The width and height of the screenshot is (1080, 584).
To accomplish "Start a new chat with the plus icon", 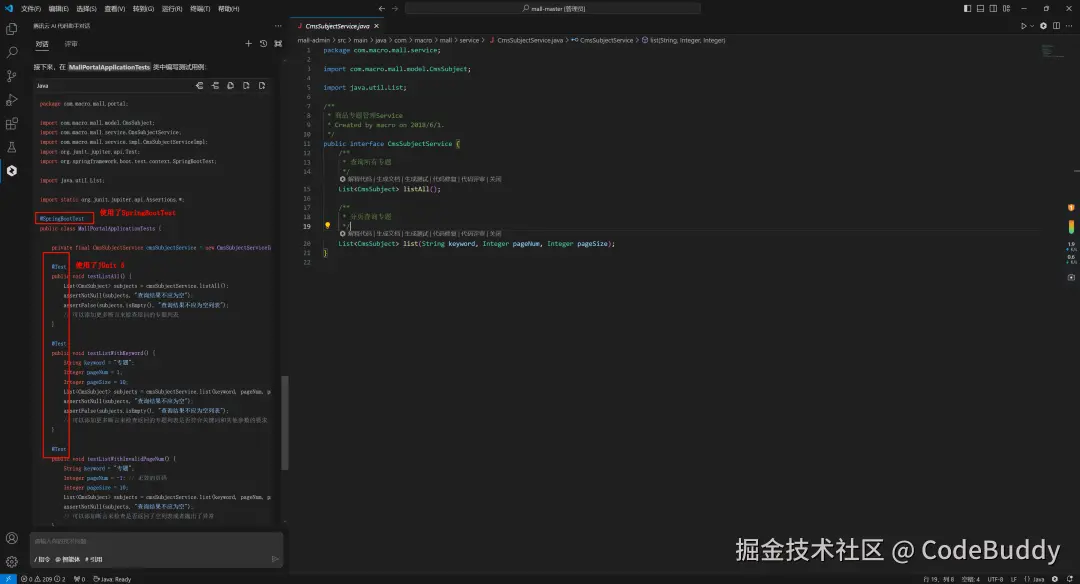I will coord(248,43).
